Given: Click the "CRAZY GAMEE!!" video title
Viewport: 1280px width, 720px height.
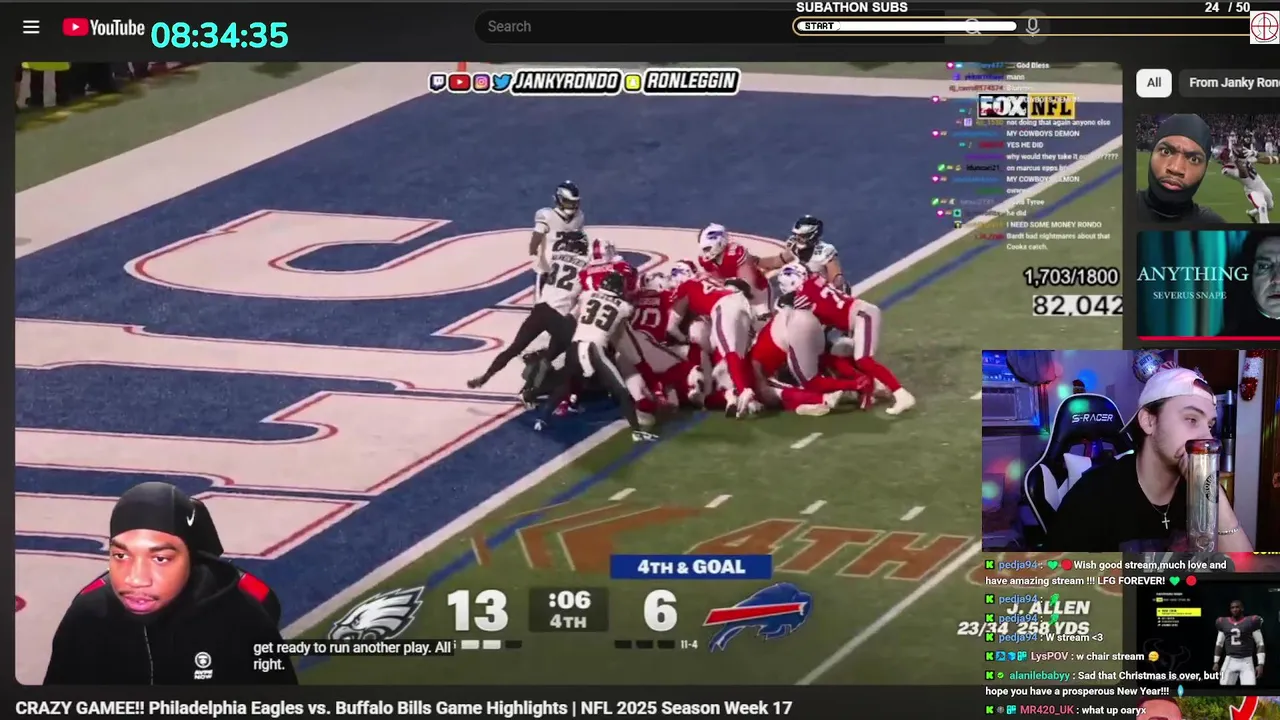Looking at the screenshot, I should [x=403, y=708].
